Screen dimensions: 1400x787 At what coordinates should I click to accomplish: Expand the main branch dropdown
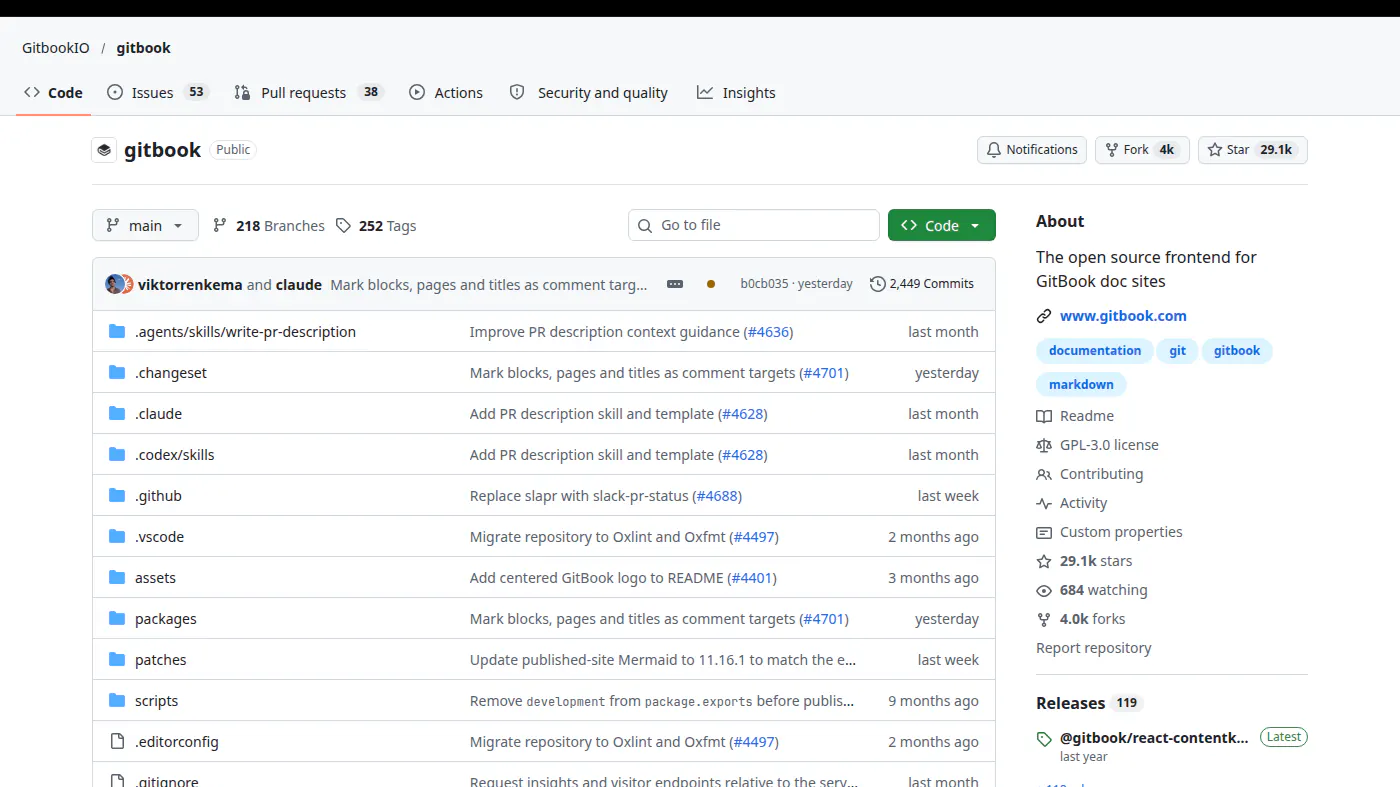point(145,225)
